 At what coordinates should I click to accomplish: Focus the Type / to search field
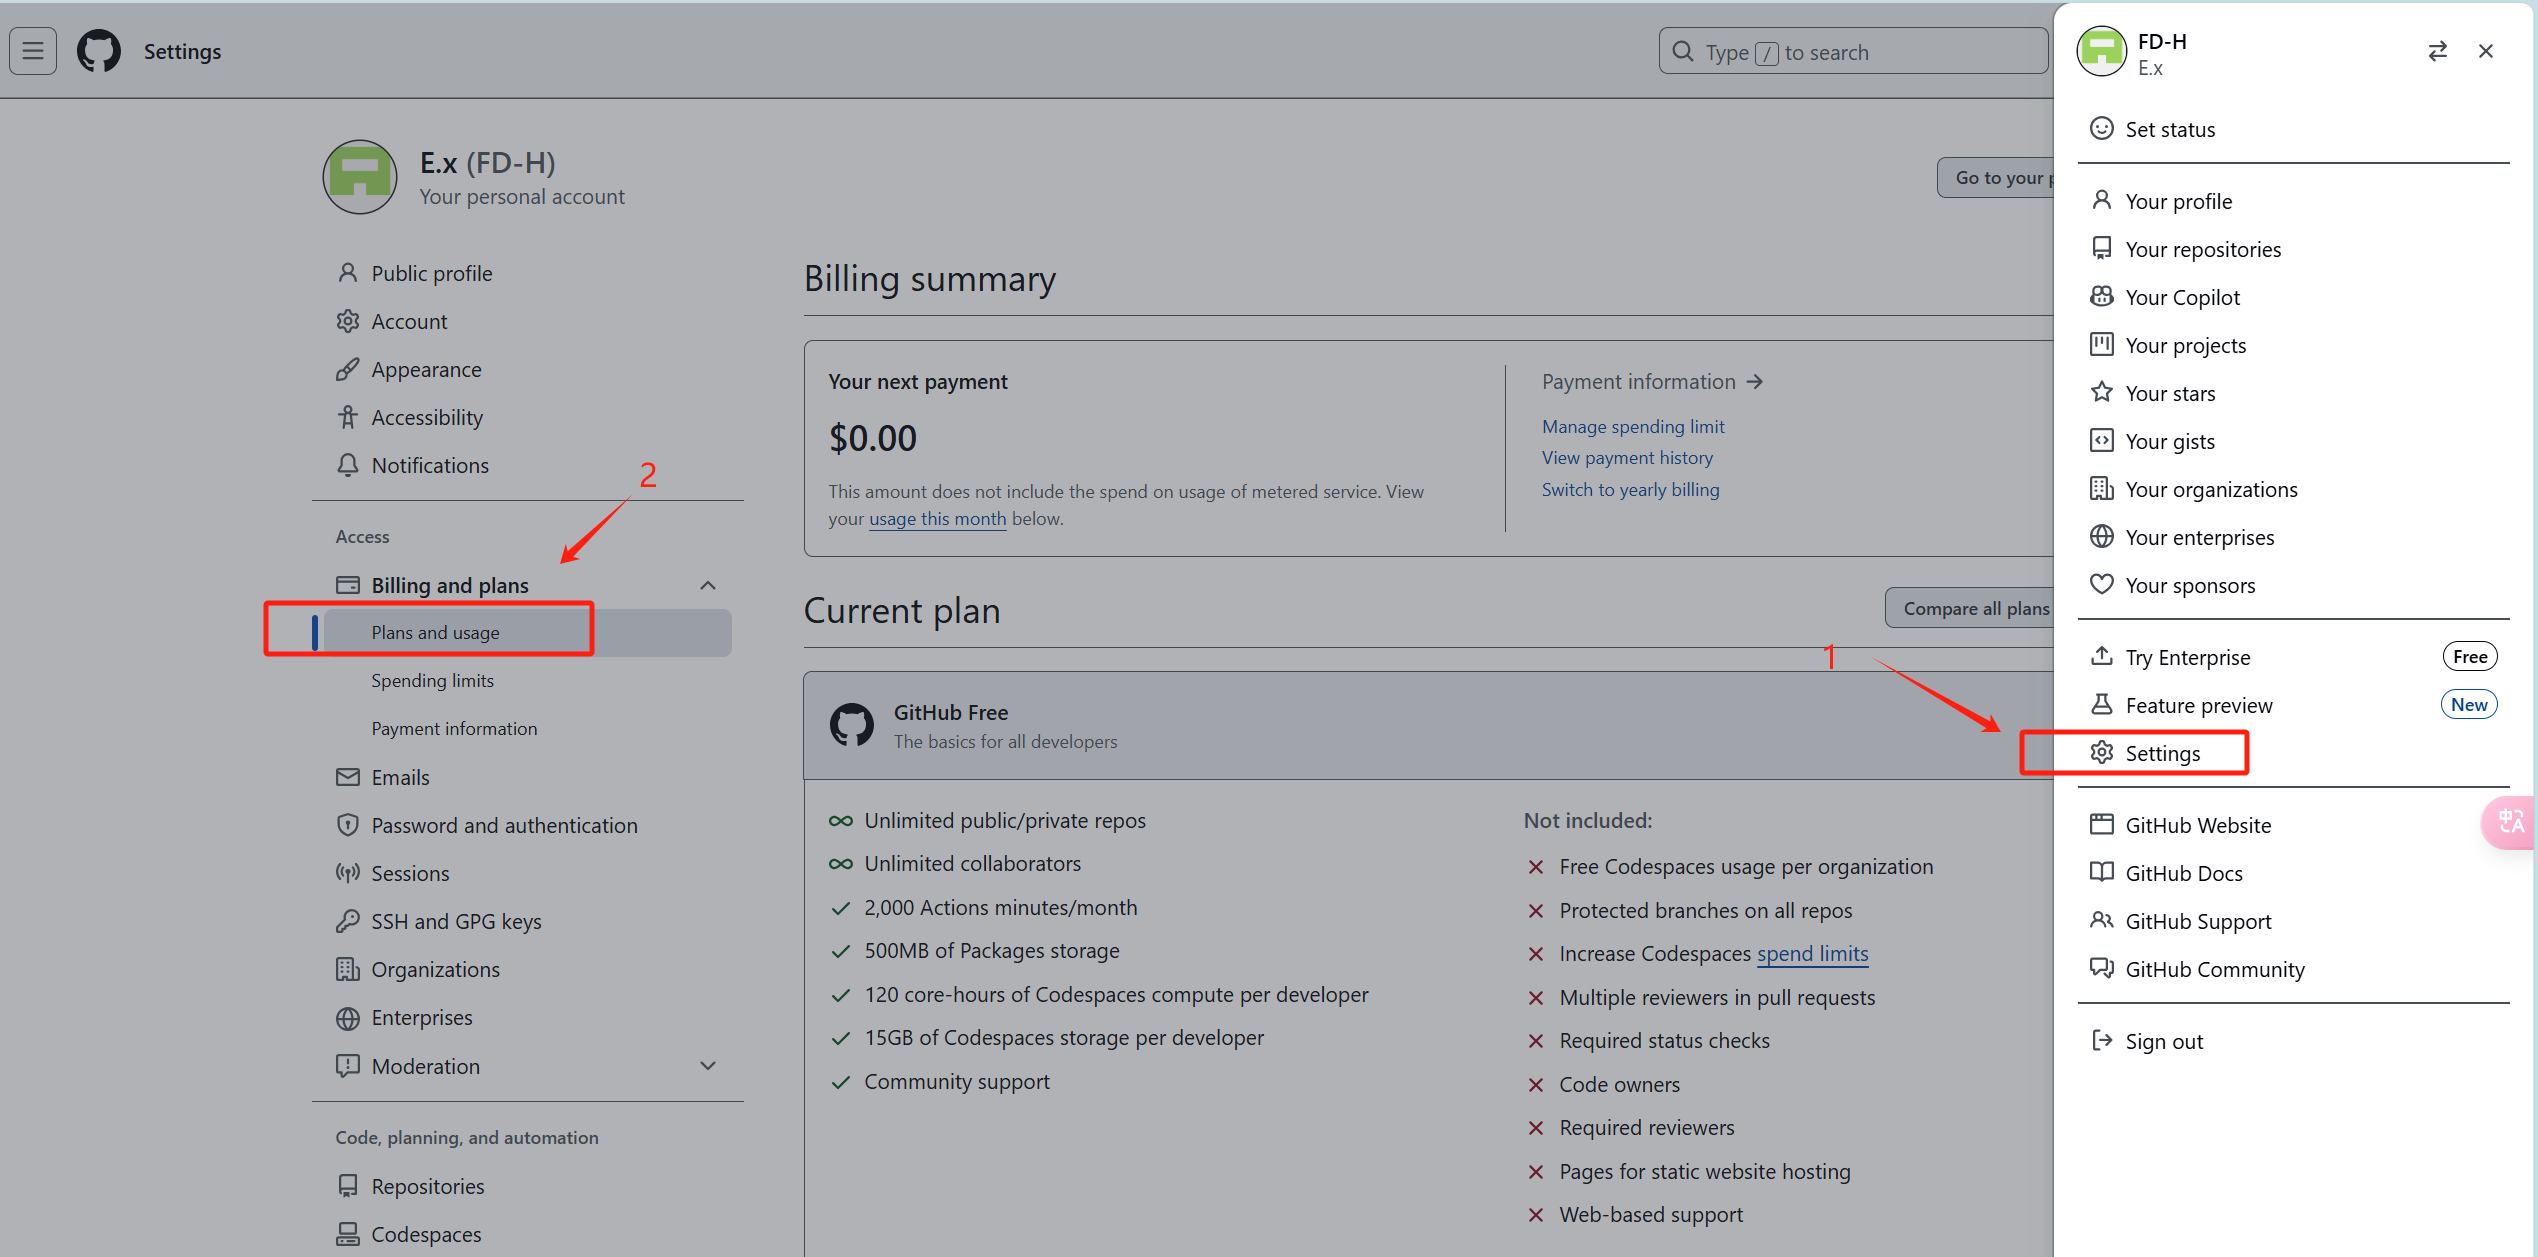(1853, 52)
